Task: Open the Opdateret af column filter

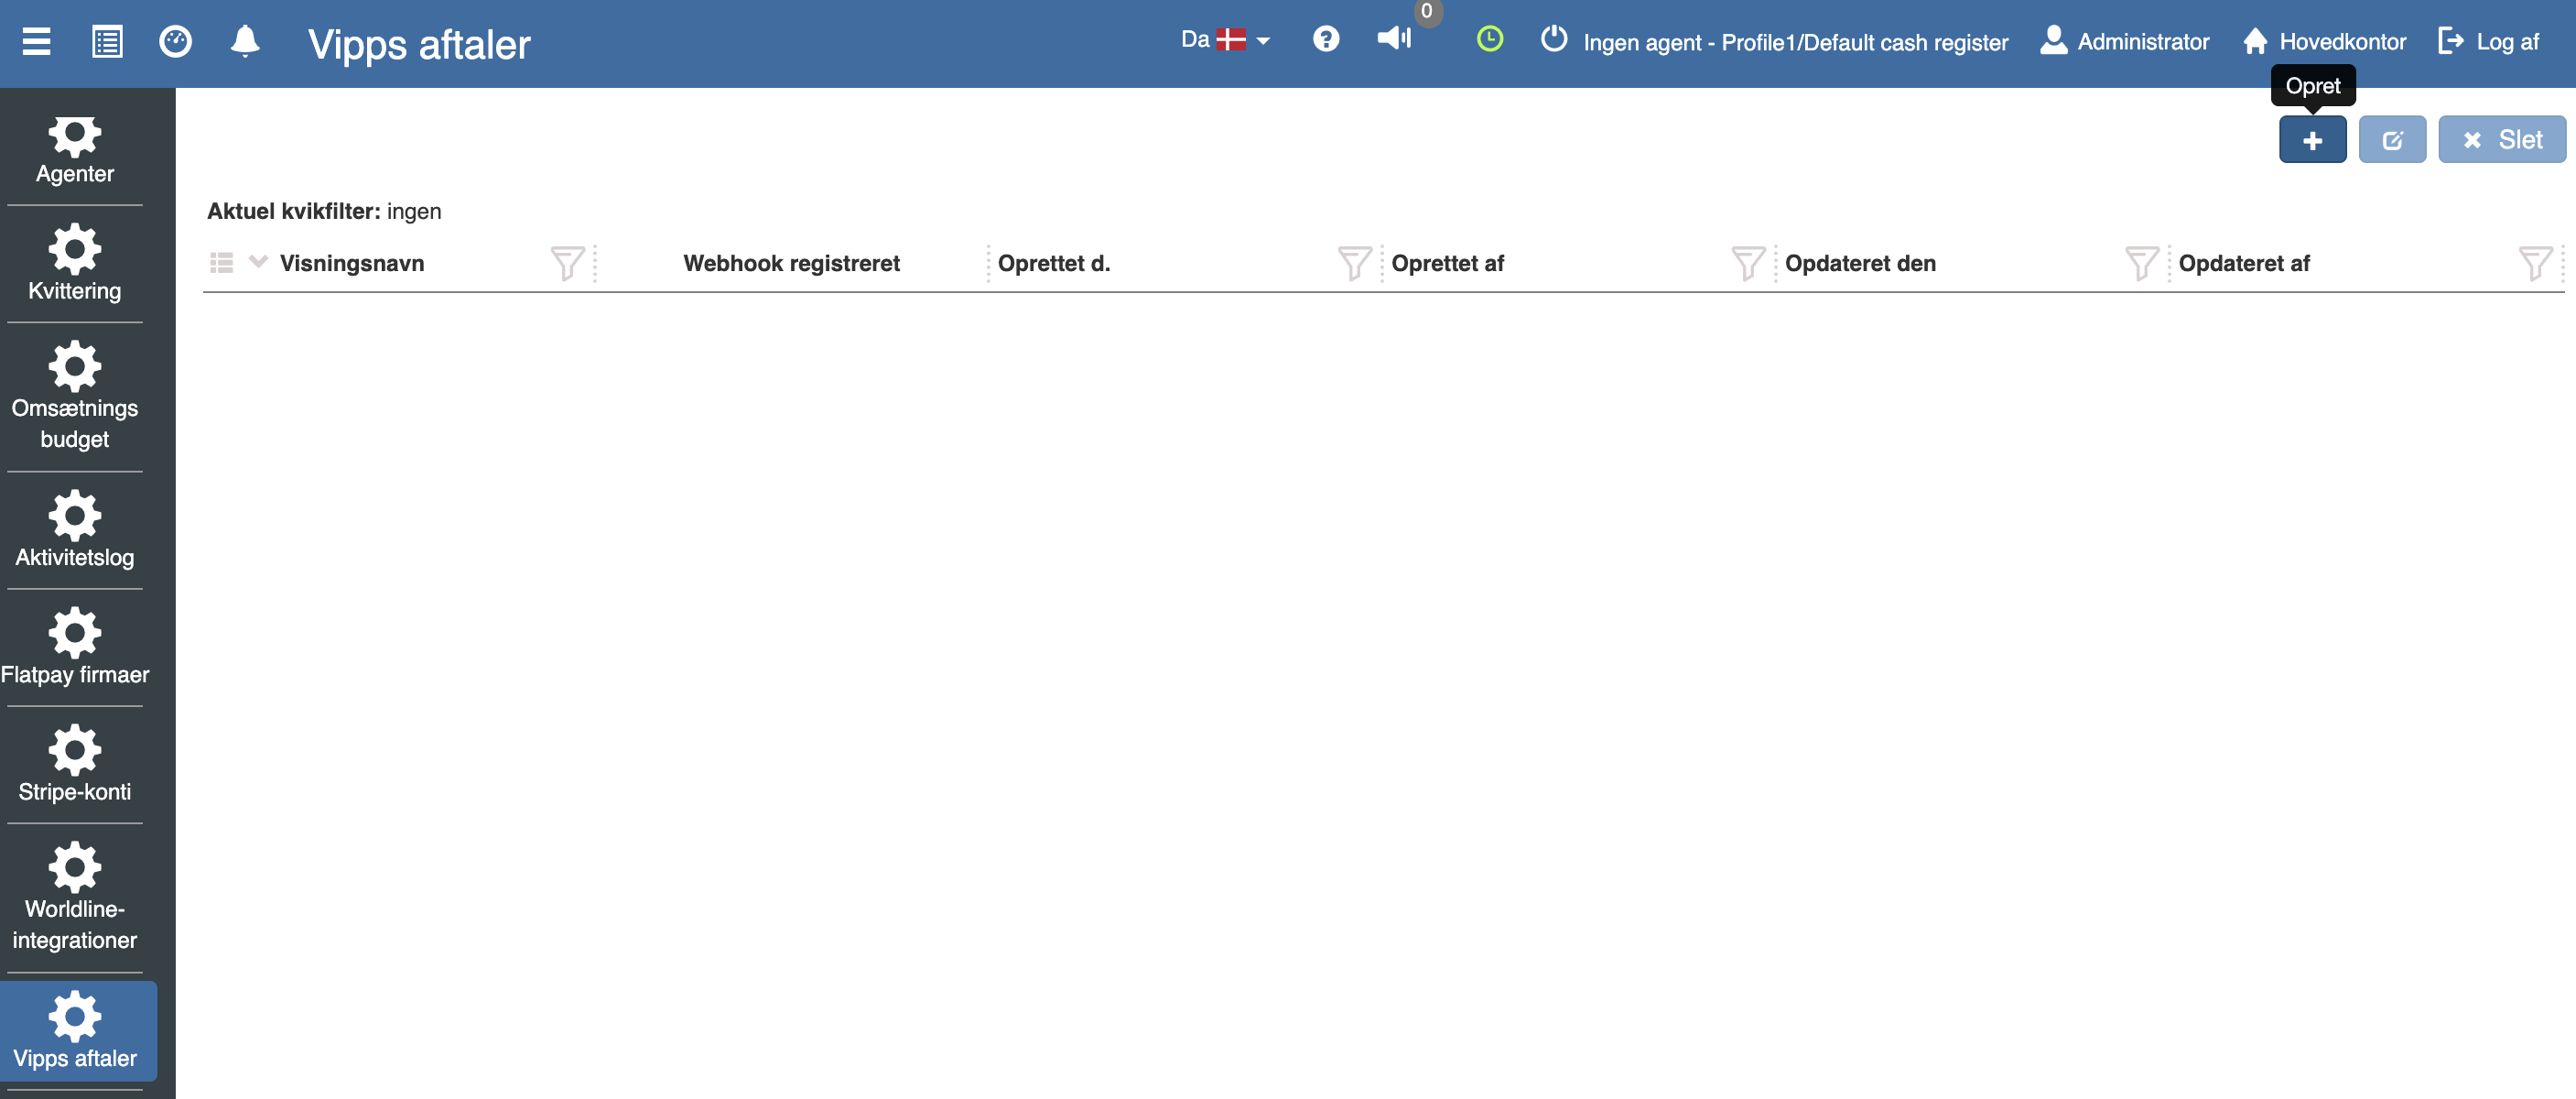Action: (2534, 264)
